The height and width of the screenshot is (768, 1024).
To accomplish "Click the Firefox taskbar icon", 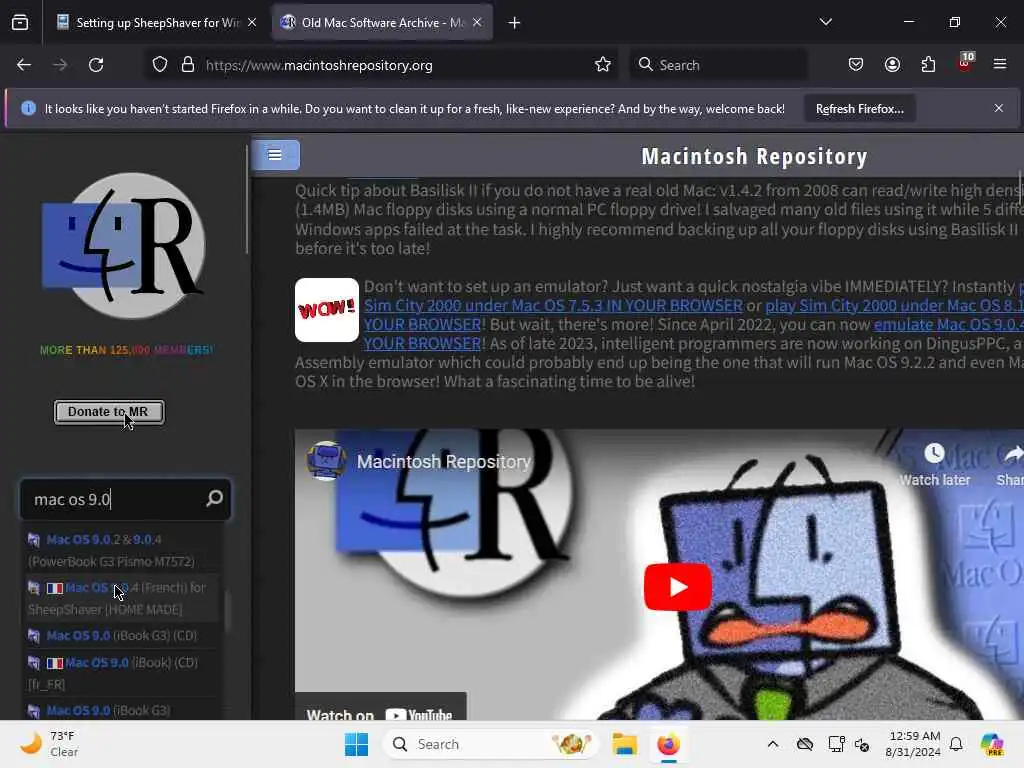I will coord(668,744).
